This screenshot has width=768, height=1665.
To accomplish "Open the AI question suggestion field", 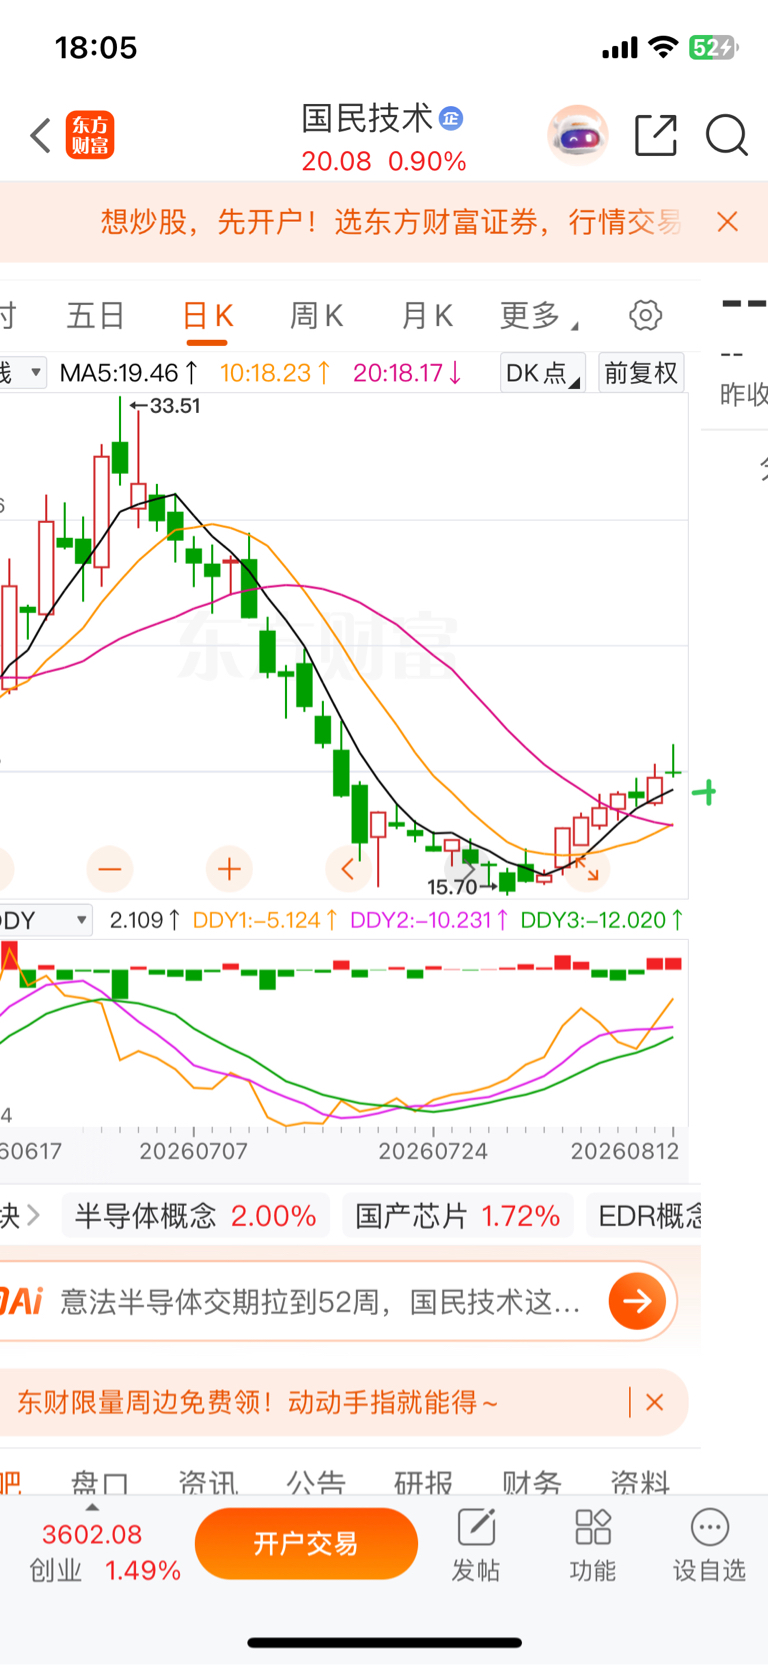I will (320, 1301).
